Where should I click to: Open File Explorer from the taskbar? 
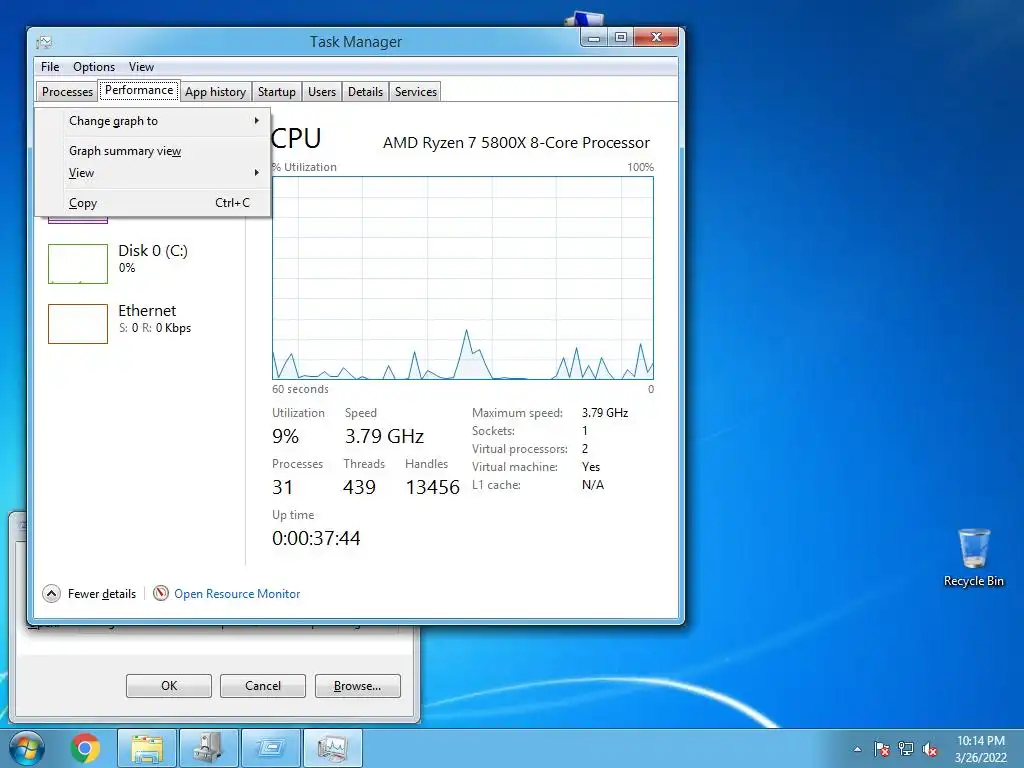(x=147, y=748)
